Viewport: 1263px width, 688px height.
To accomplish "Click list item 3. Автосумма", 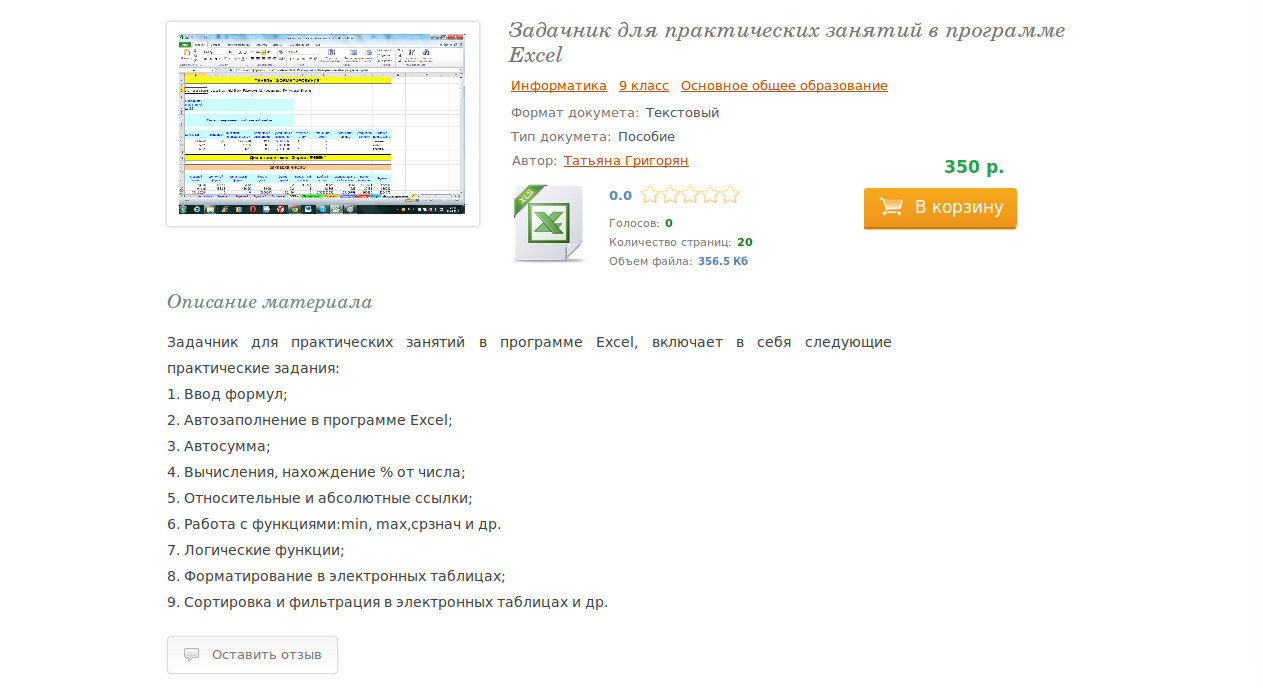I will click(x=219, y=446).
